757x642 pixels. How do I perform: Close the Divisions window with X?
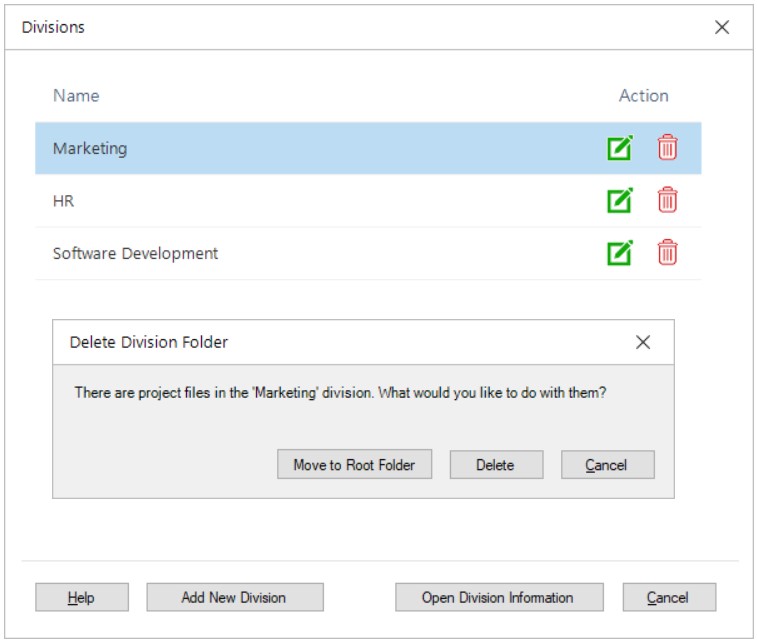722,27
